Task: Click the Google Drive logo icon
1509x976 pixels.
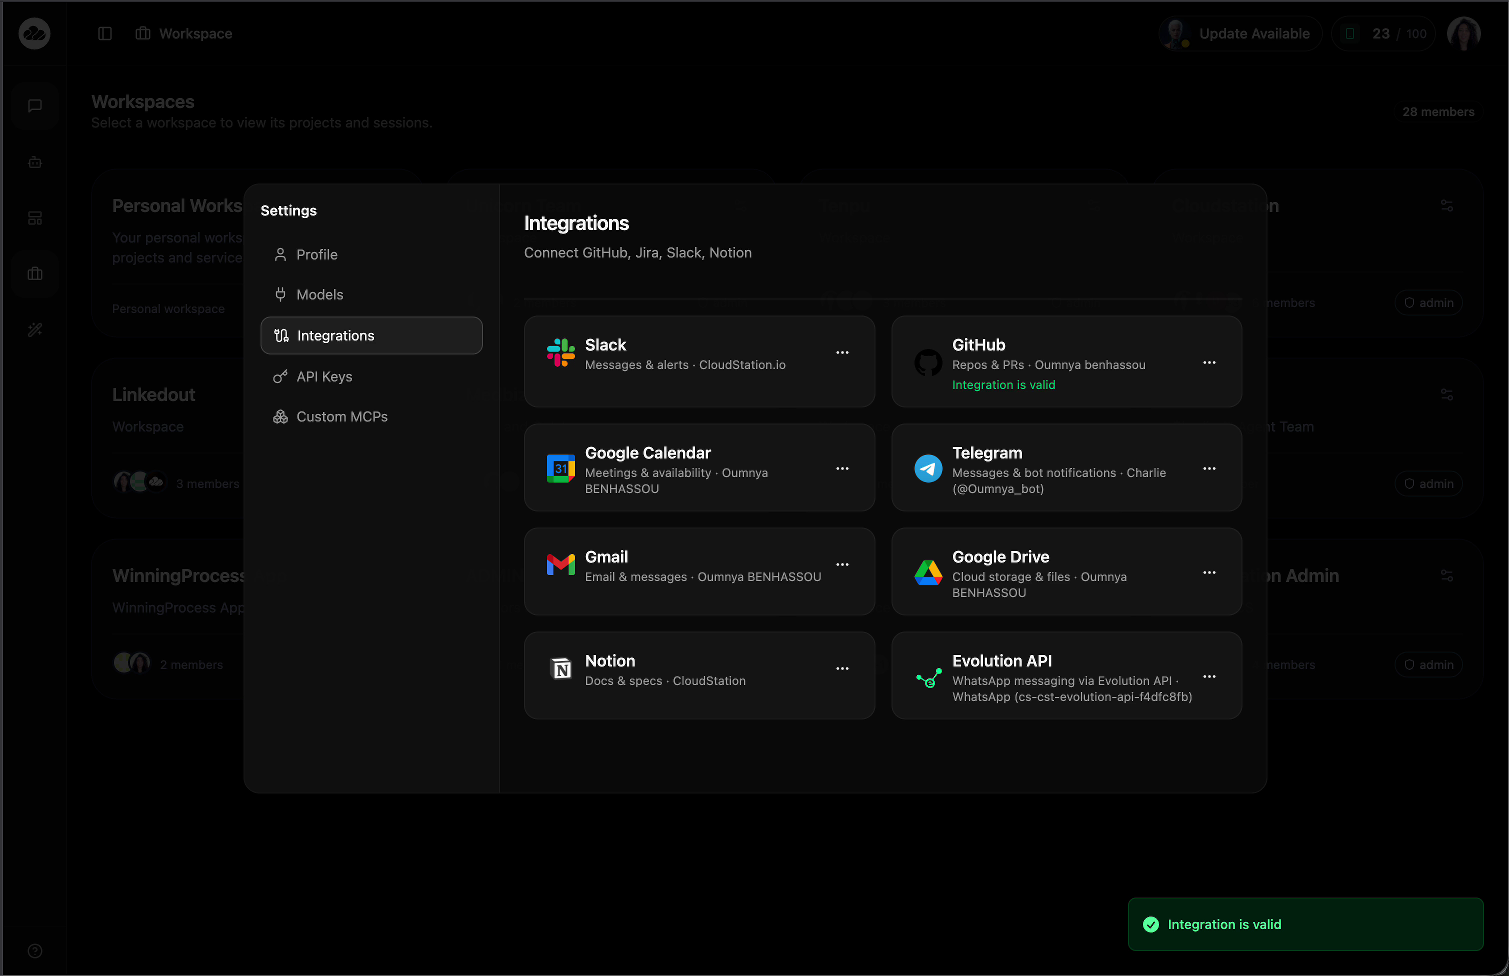Action: pos(928,573)
